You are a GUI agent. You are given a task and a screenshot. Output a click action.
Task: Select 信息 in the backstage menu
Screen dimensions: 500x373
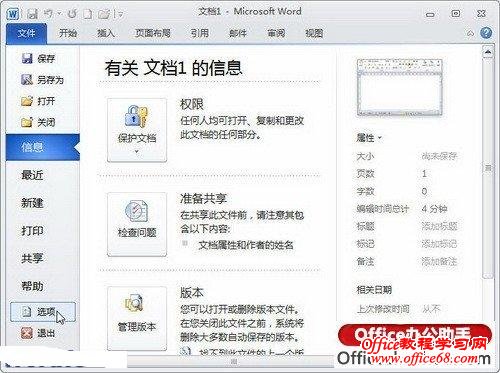[x=43, y=147]
